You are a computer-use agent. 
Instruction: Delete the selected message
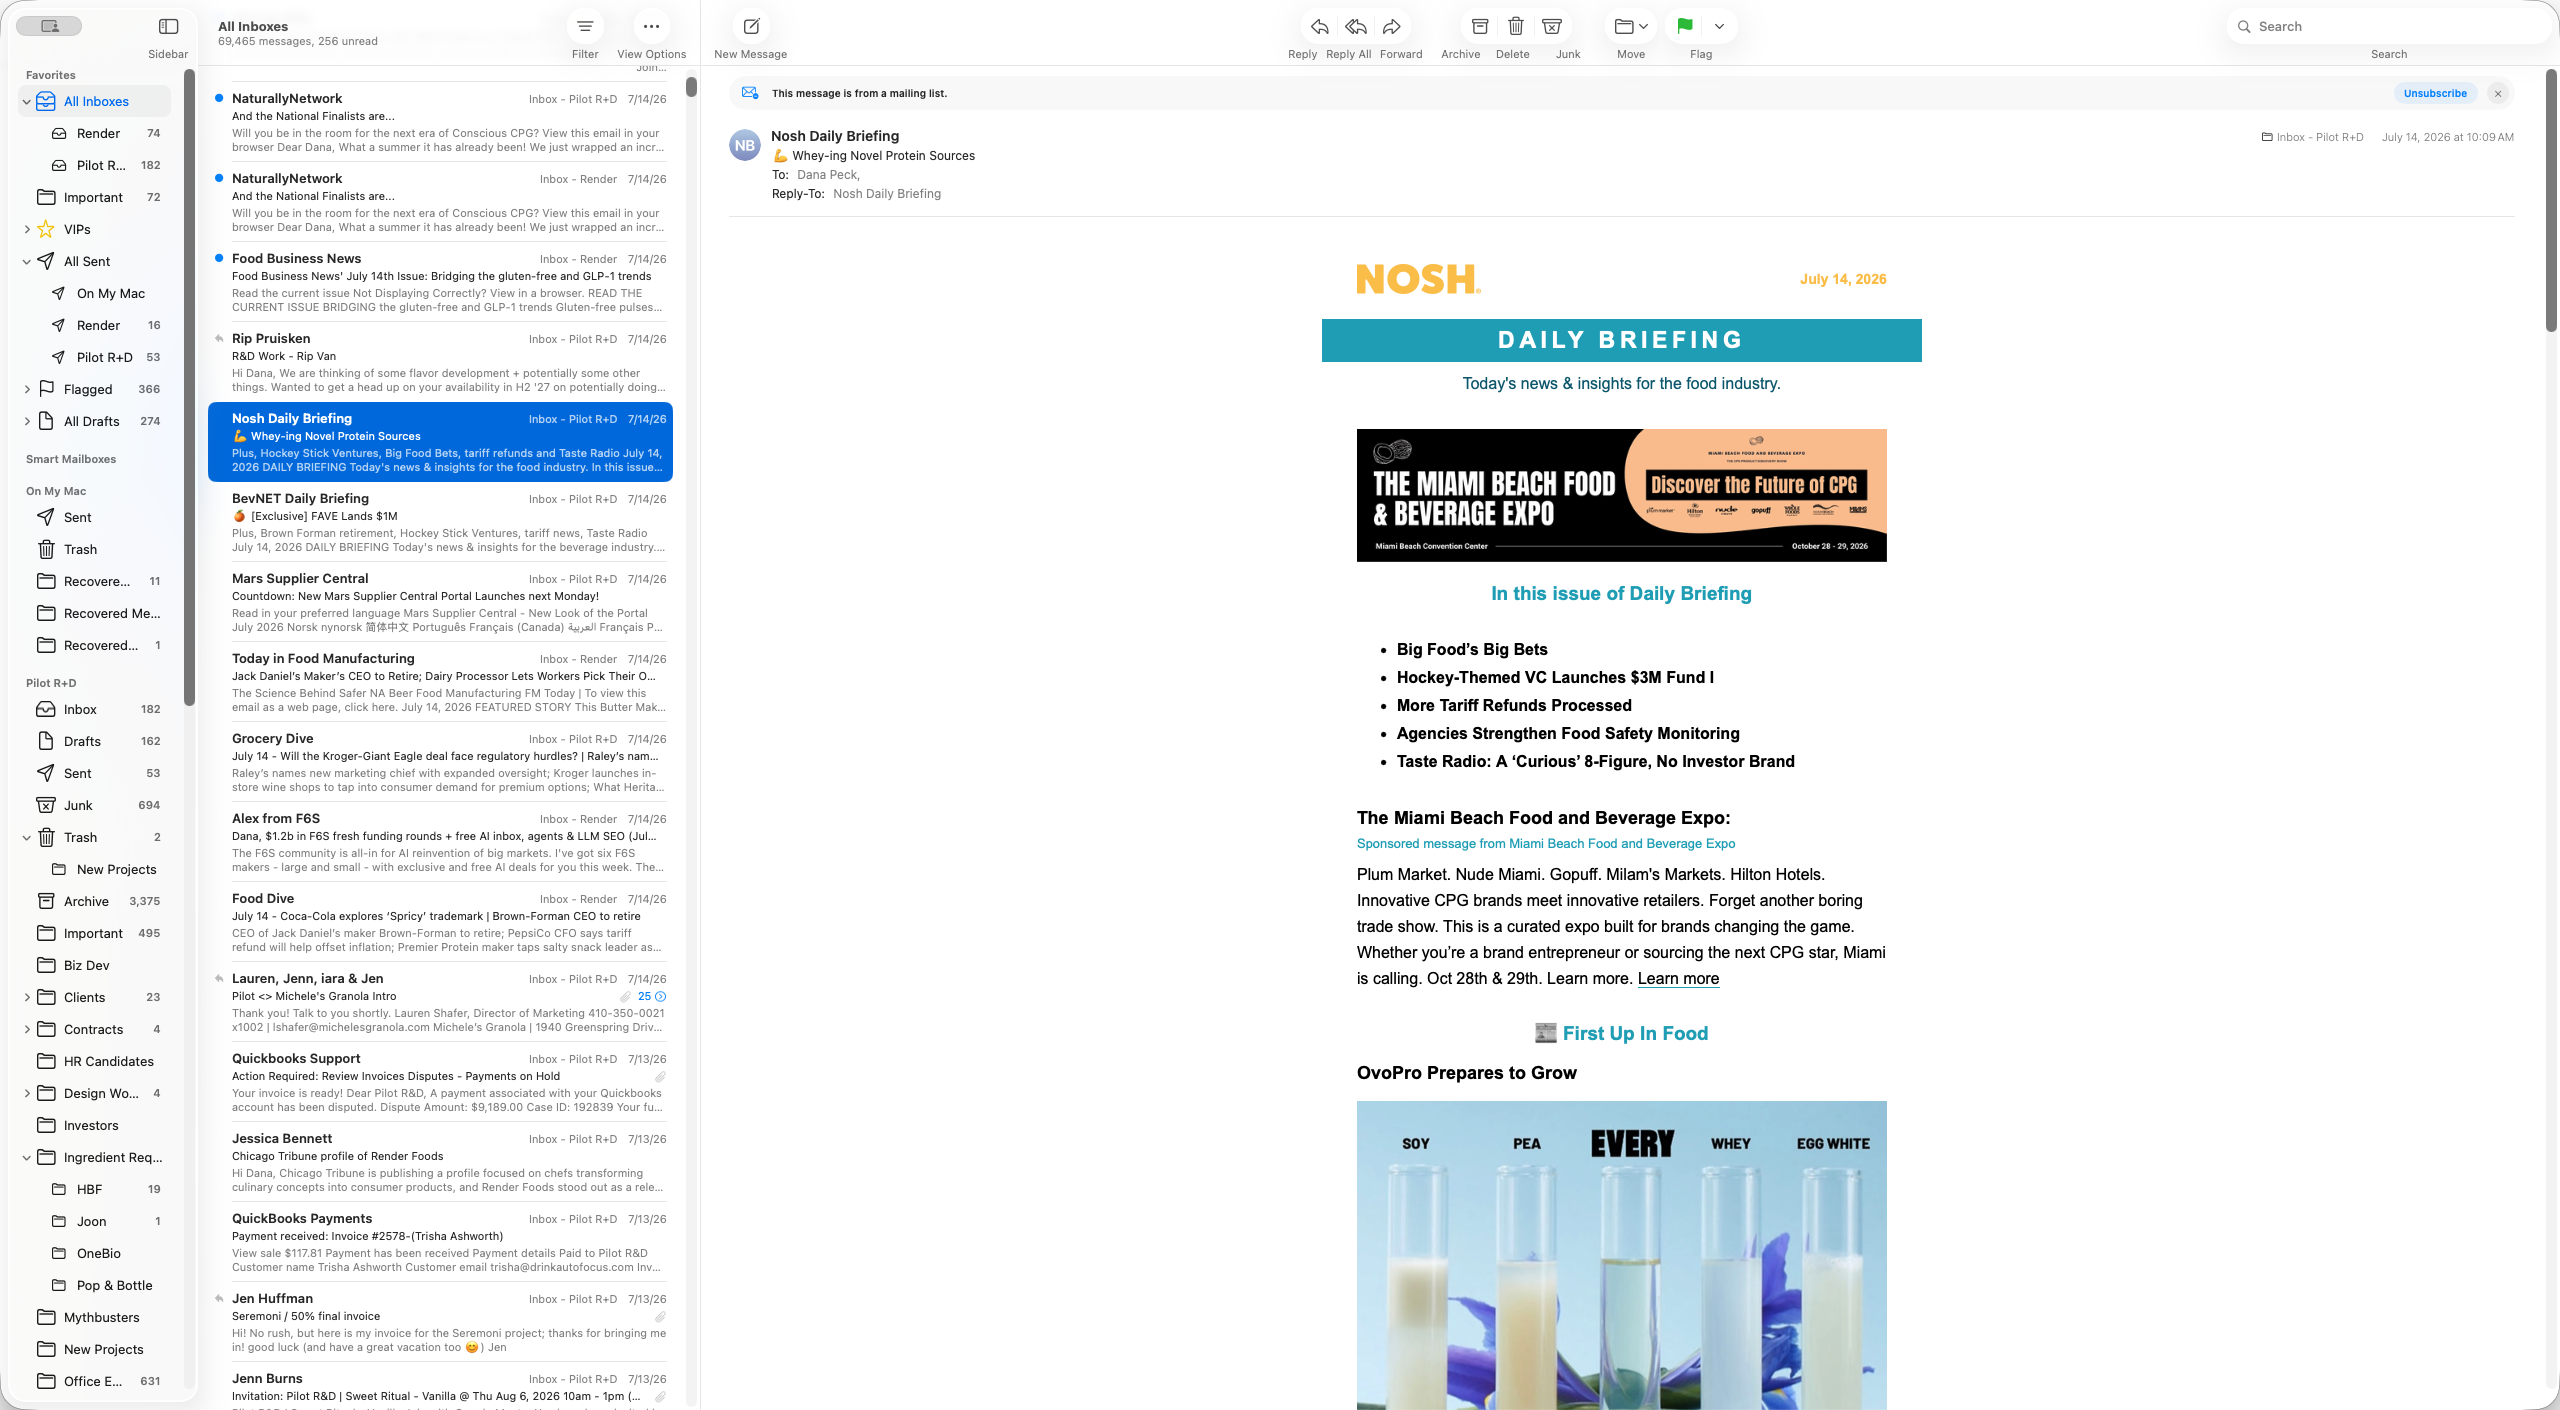pyautogui.click(x=1516, y=27)
